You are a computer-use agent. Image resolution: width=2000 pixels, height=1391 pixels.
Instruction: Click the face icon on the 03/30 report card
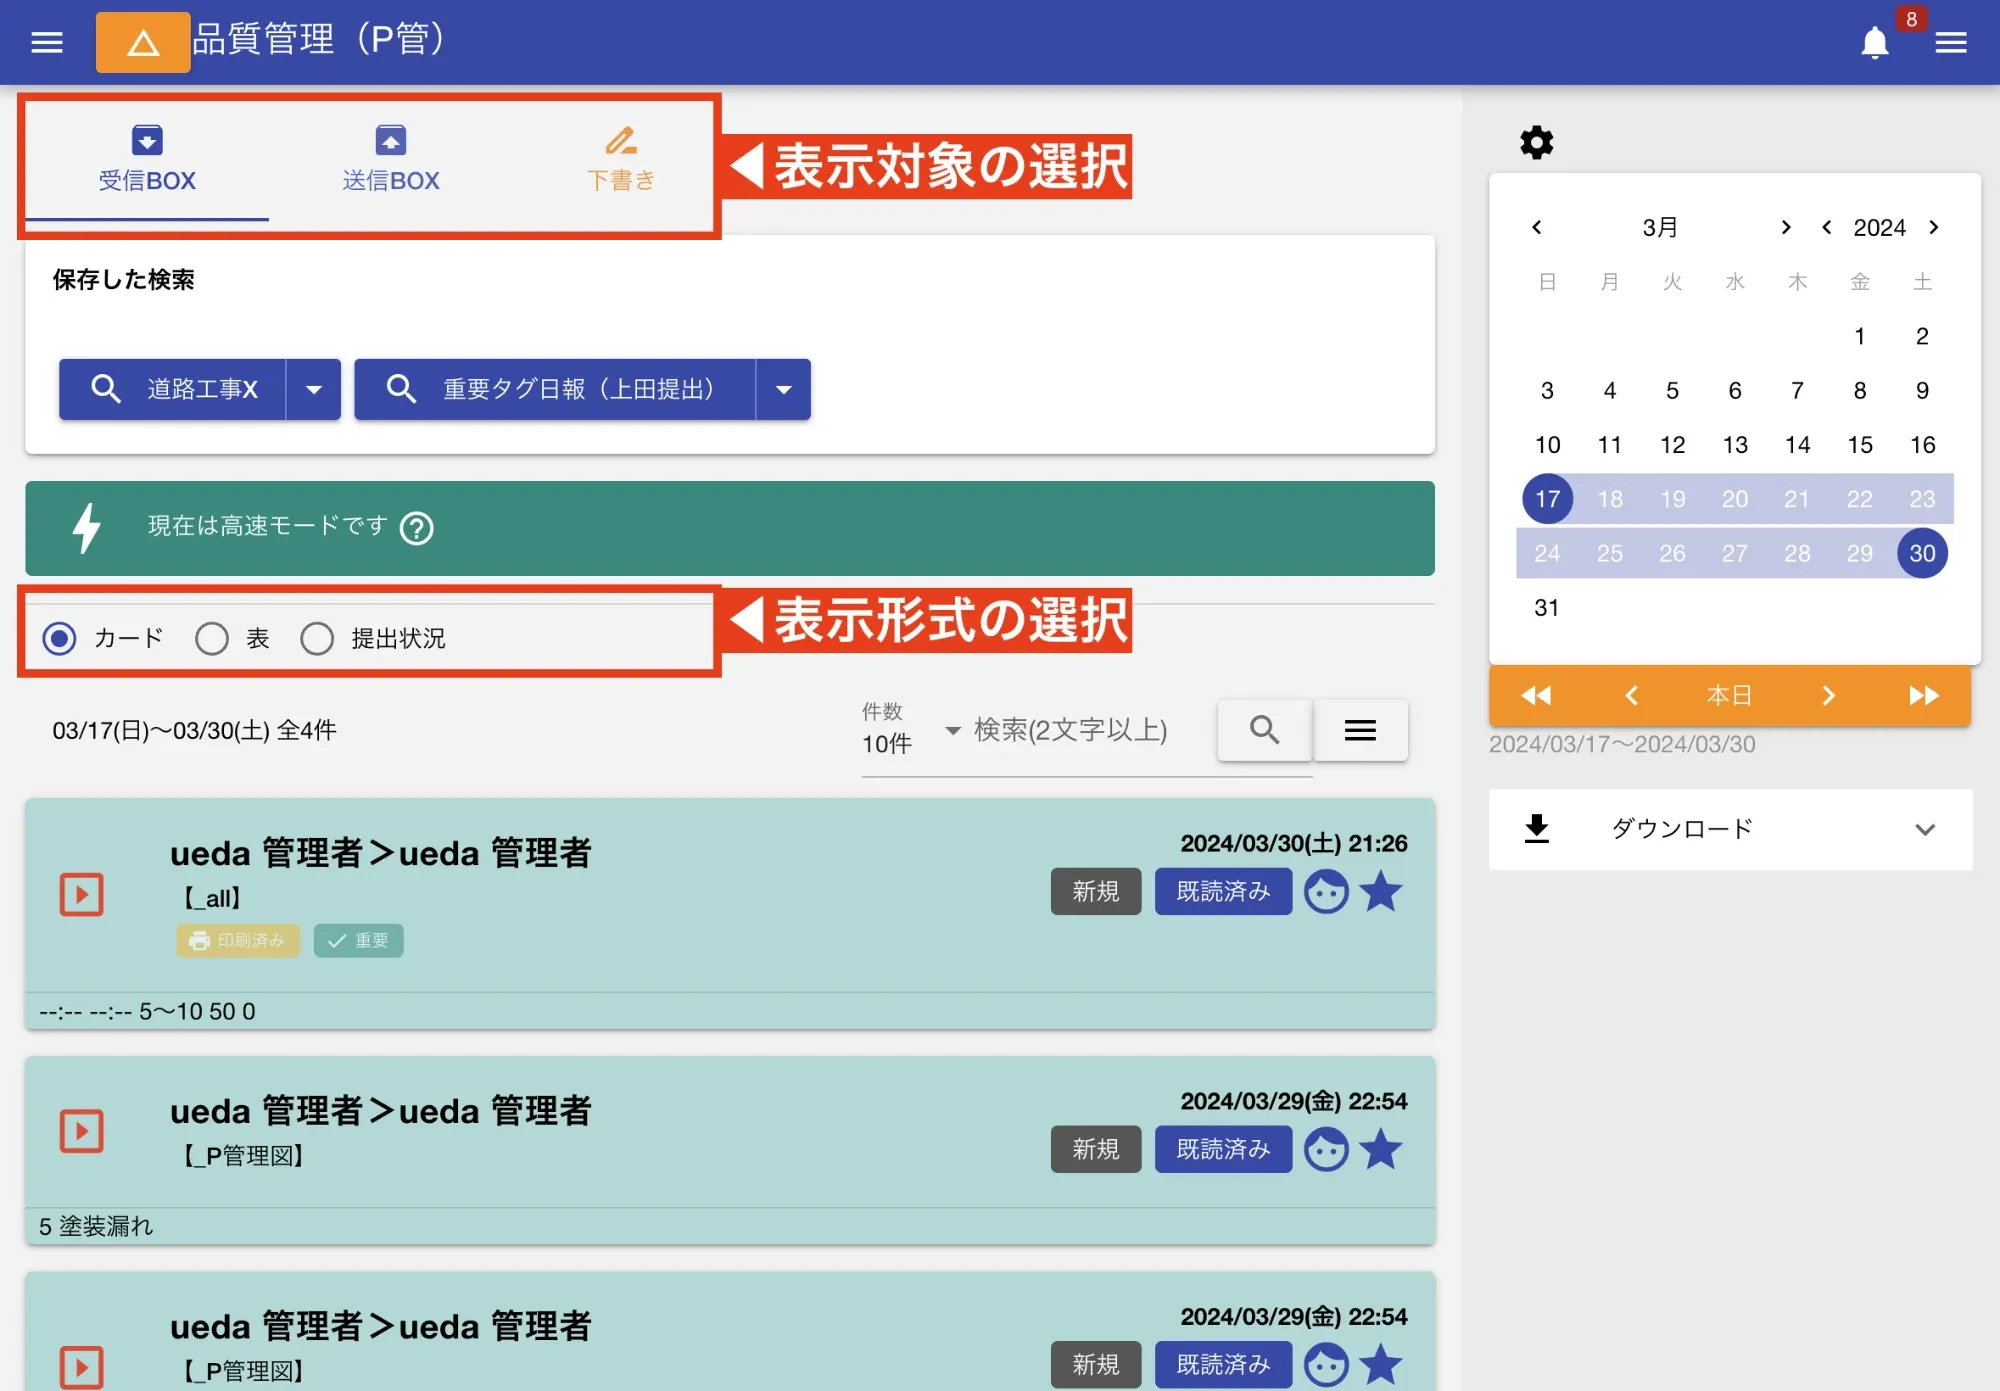point(1327,891)
